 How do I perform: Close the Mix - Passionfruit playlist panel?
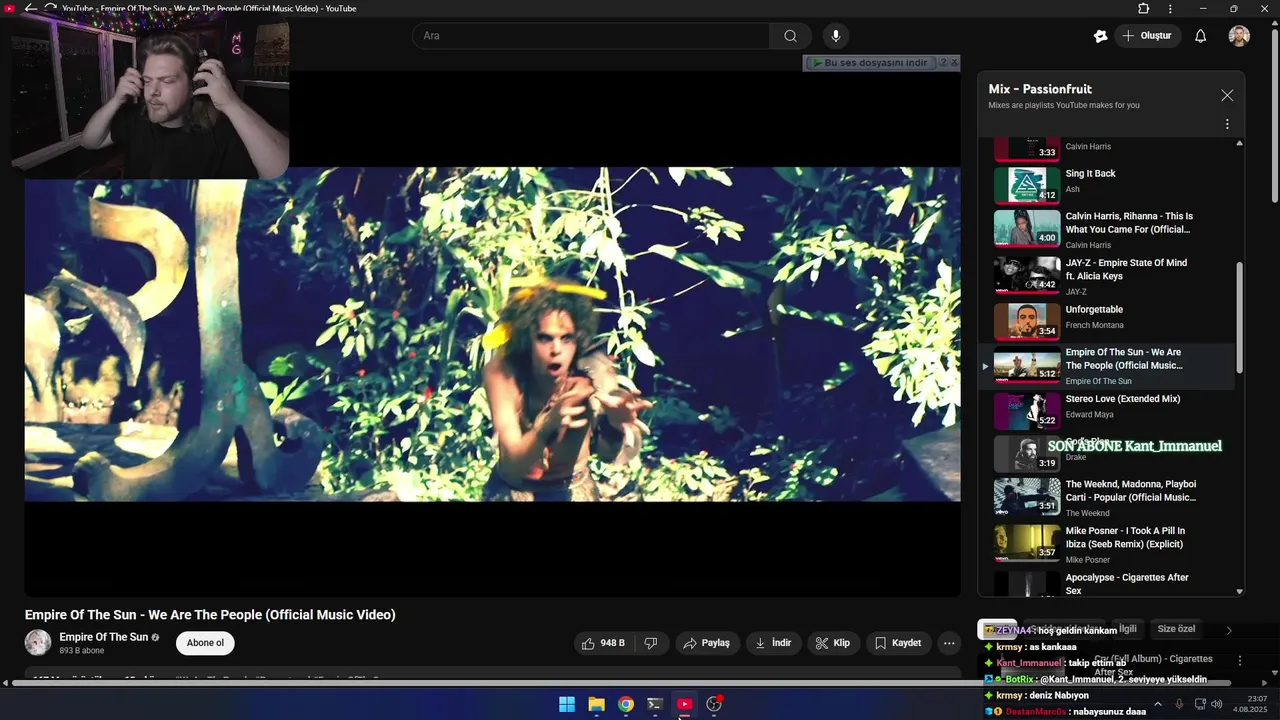coord(1227,95)
